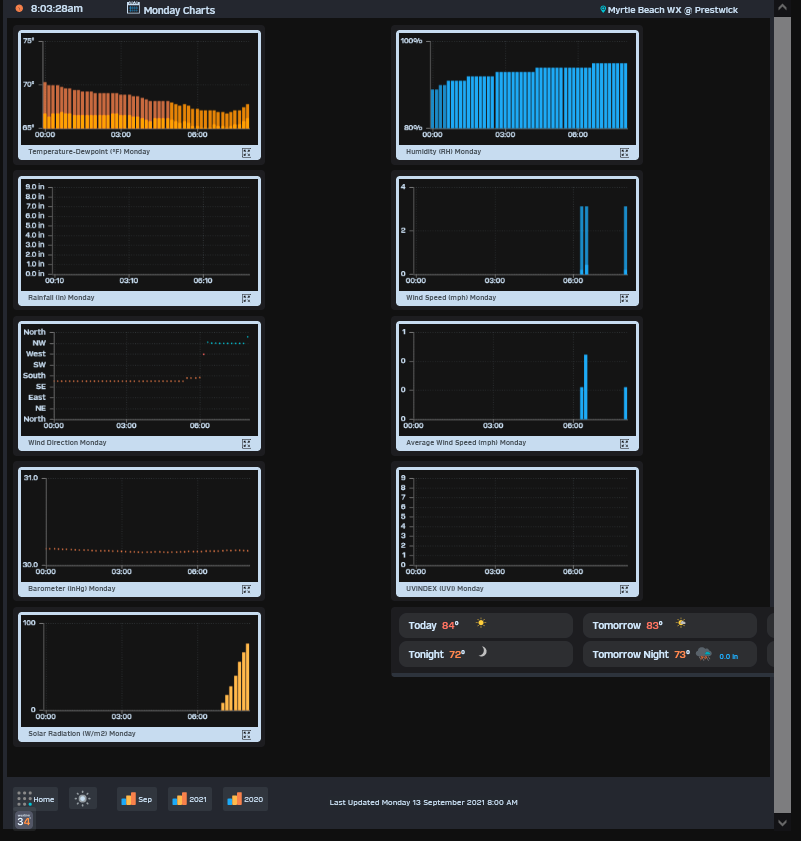This screenshot has height=841, width=801.
Task: Click the rain cloud icon in Tomorrow Night
Action: coord(703,654)
